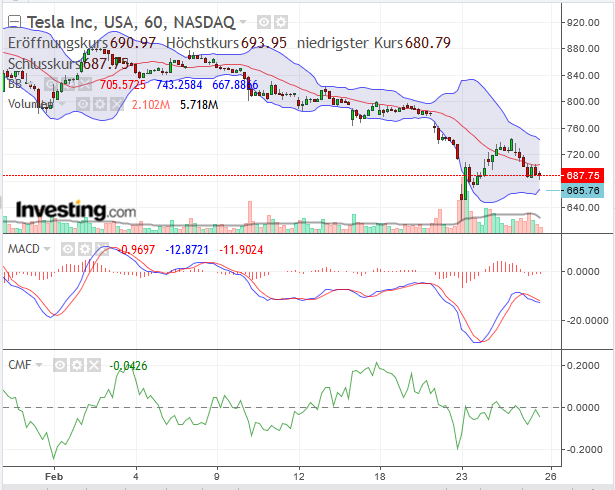
Task: Open dropdown arrow next to NASDAQ title
Action: pyautogui.click(x=243, y=22)
